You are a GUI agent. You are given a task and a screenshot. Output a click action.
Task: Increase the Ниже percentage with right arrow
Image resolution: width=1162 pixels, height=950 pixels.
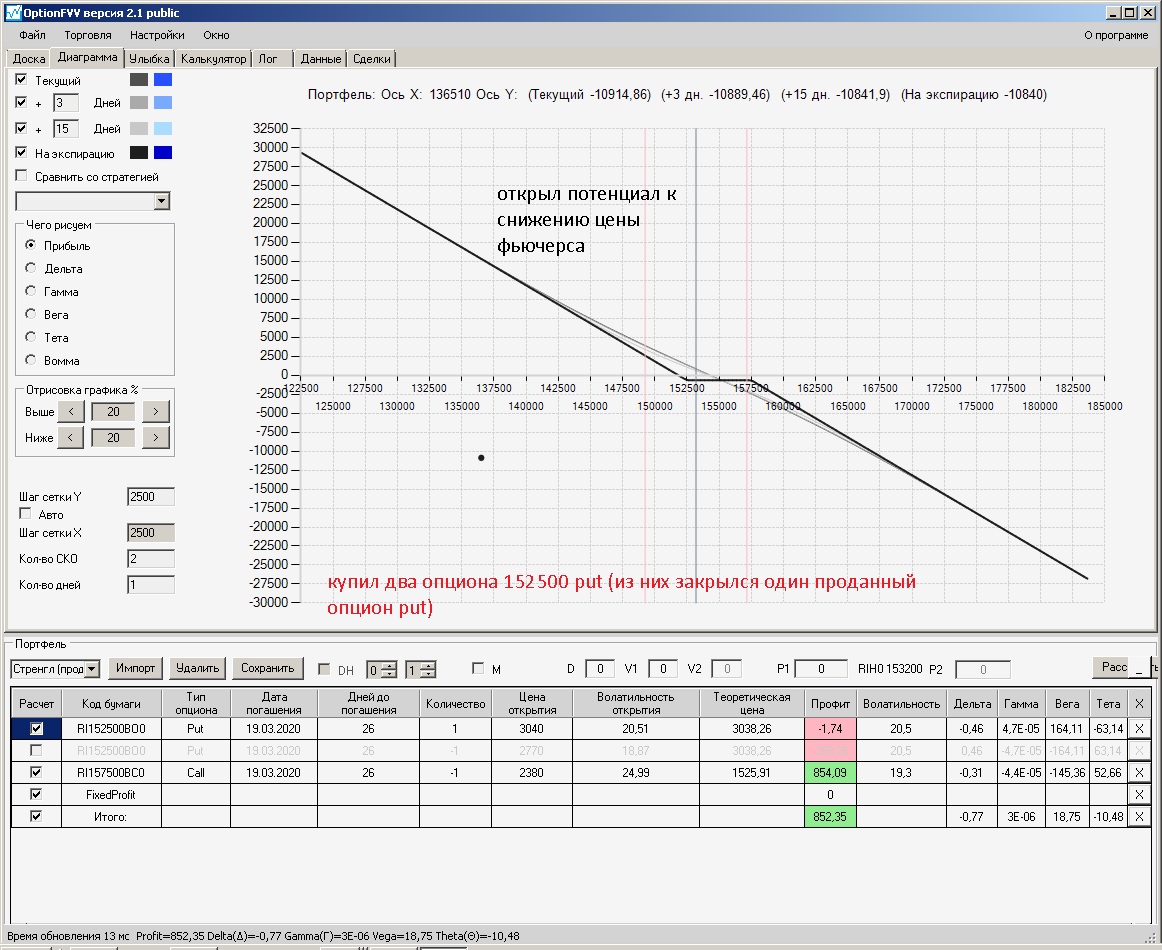point(156,437)
